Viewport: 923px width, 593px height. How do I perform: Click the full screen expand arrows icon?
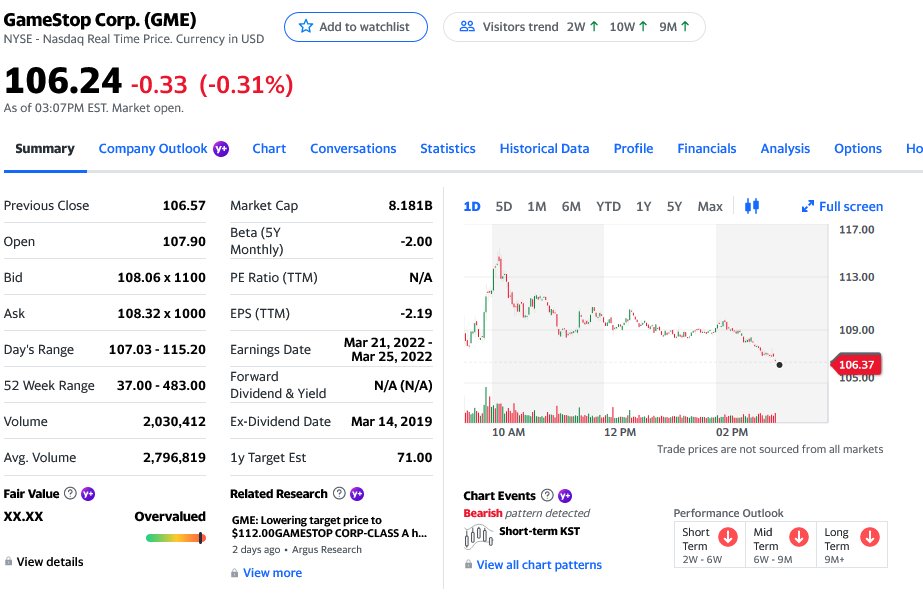[x=807, y=207]
